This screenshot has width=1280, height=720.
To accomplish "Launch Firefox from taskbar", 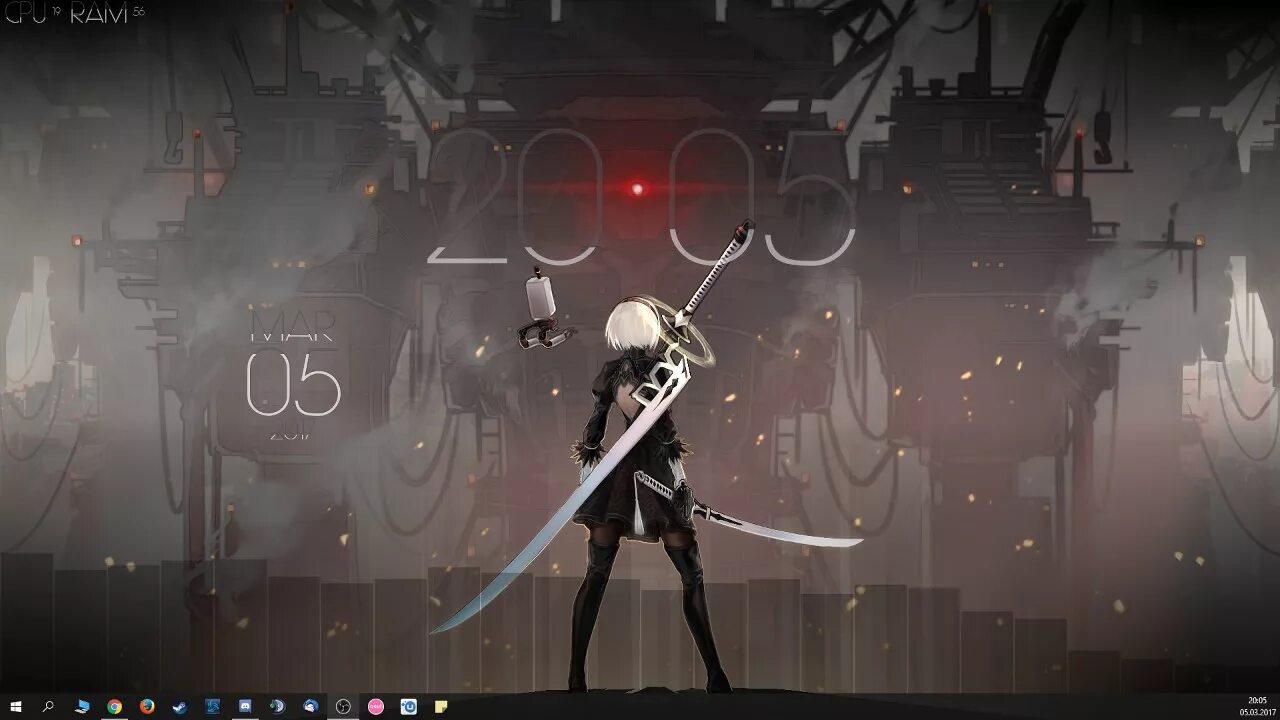I will click(147, 706).
